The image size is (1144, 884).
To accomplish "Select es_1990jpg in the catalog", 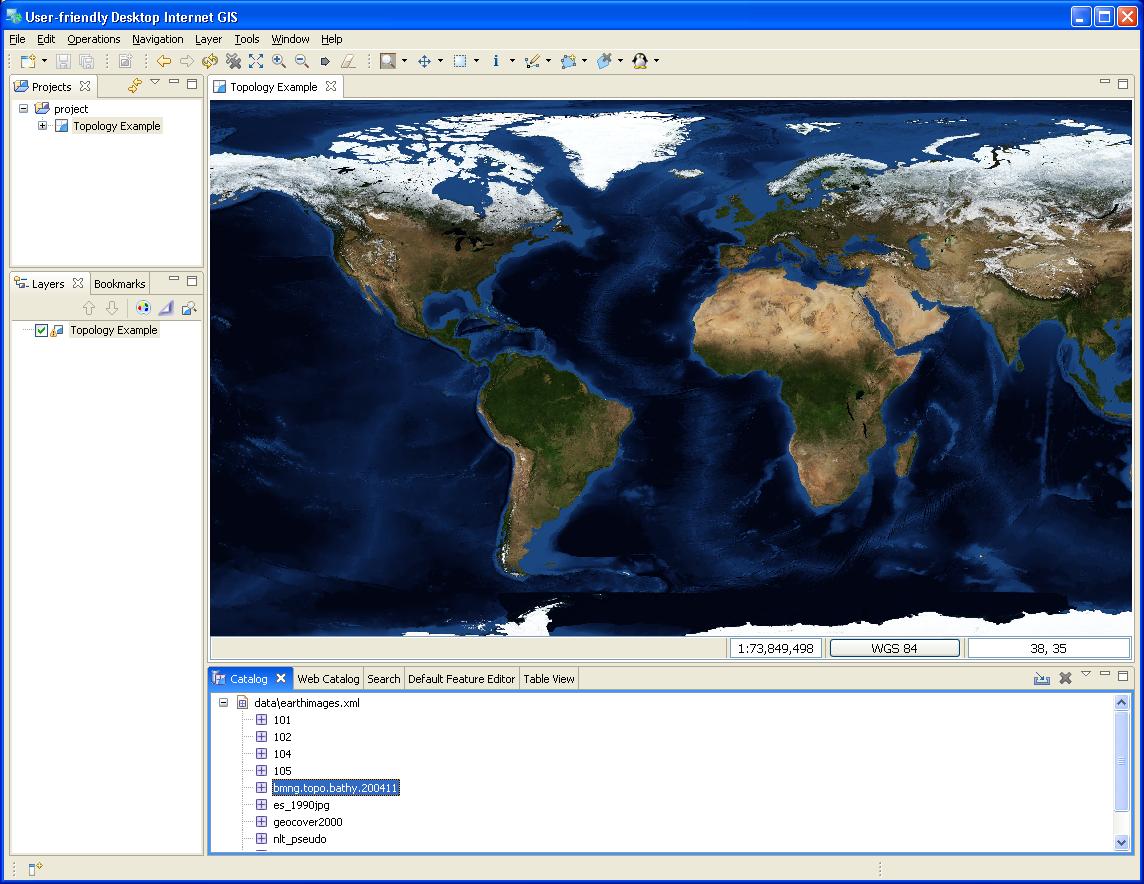I will click(301, 805).
